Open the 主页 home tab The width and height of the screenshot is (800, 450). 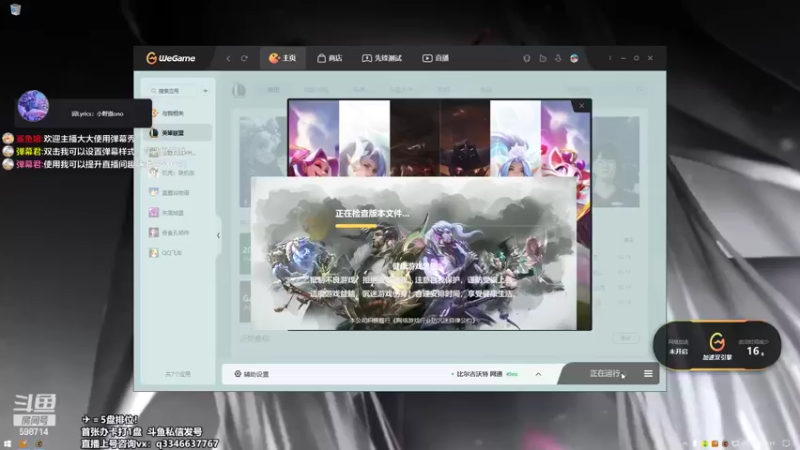click(283, 58)
